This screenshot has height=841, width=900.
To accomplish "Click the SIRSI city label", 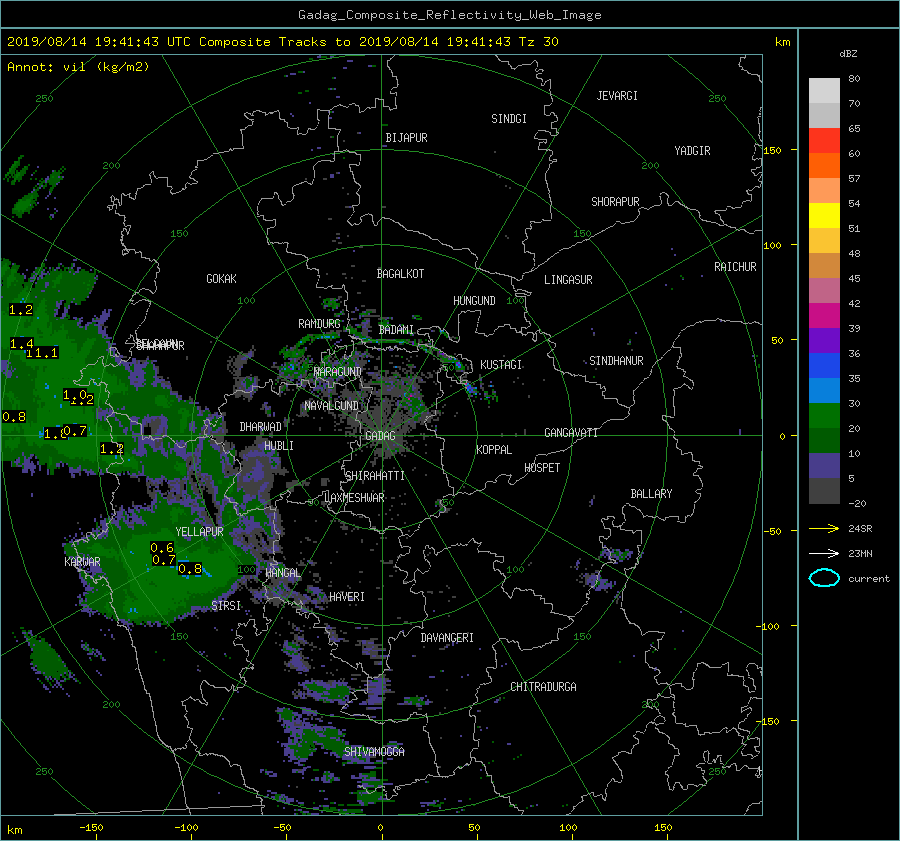I will (x=226, y=606).
